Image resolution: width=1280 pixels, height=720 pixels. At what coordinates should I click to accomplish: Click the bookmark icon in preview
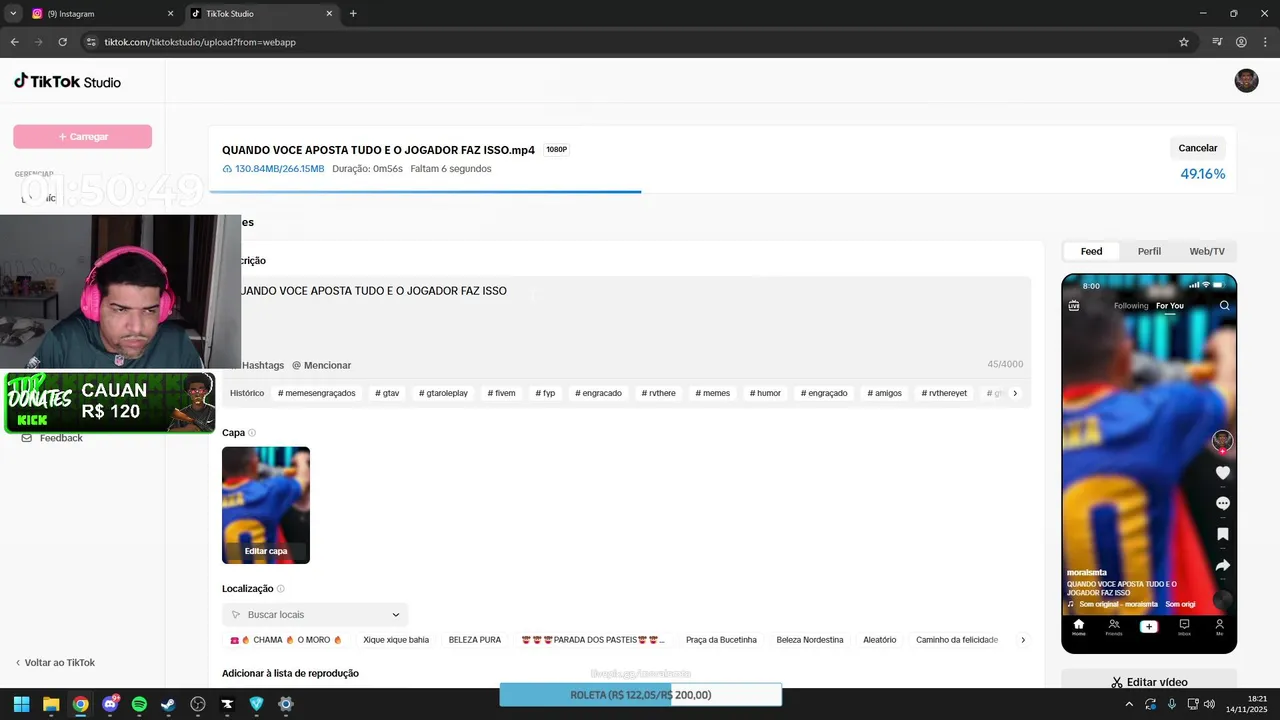pyautogui.click(x=1223, y=534)
